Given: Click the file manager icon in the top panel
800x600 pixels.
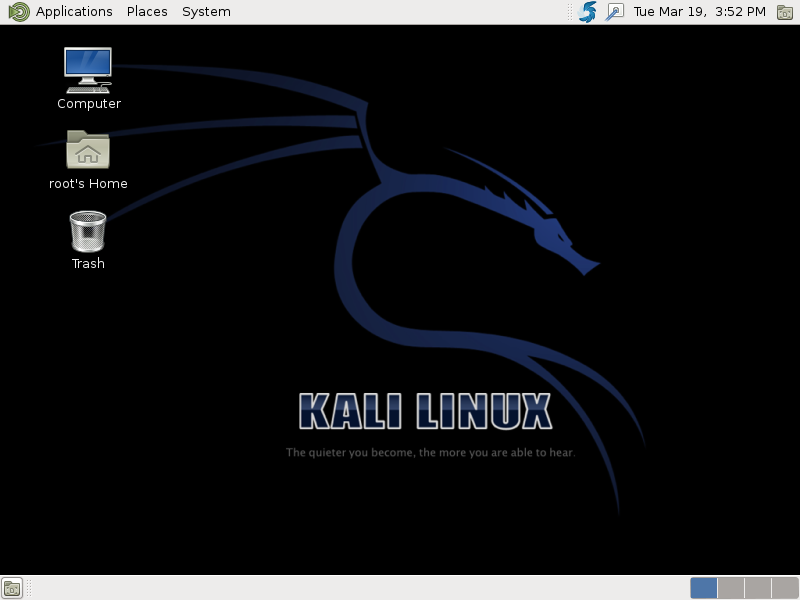Looking at the screenshot, I should [787, 12].
